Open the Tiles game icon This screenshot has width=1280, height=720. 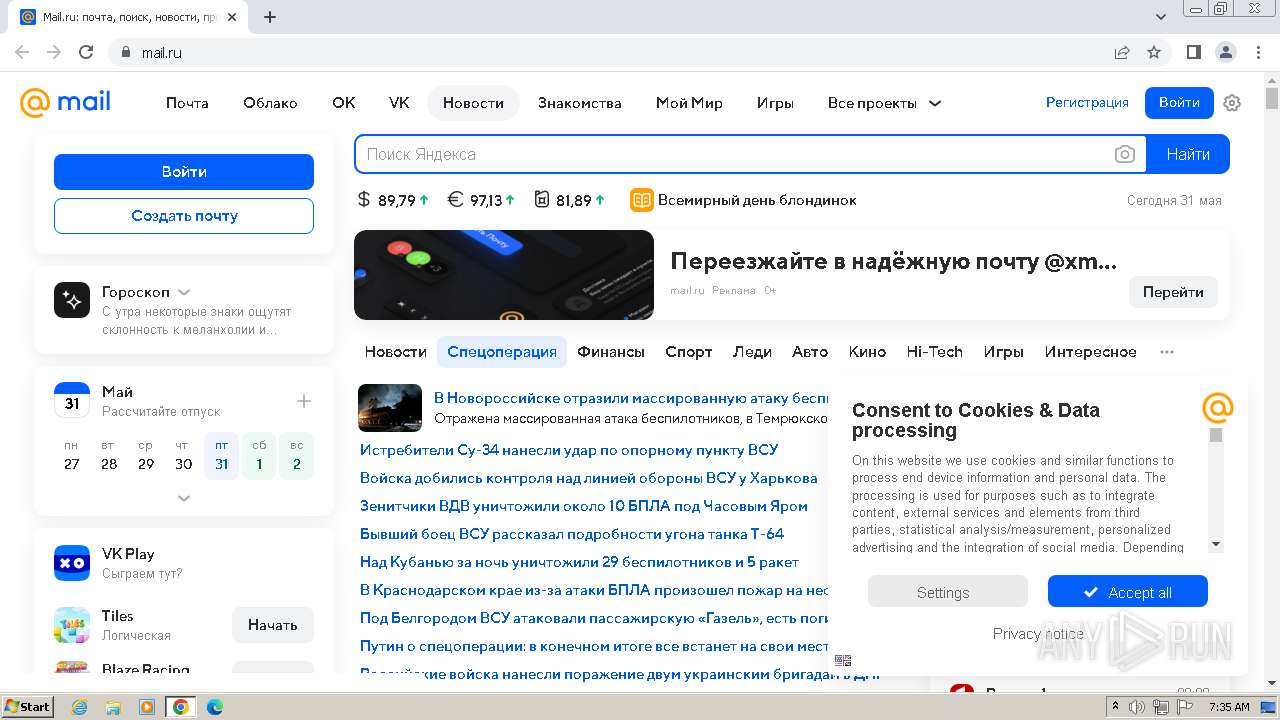point(72,625)
